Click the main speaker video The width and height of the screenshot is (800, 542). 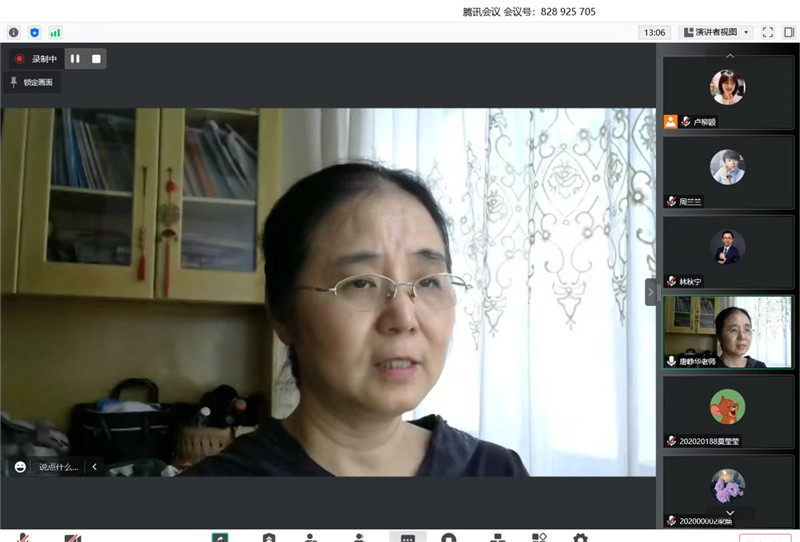[x=328, y=292]
